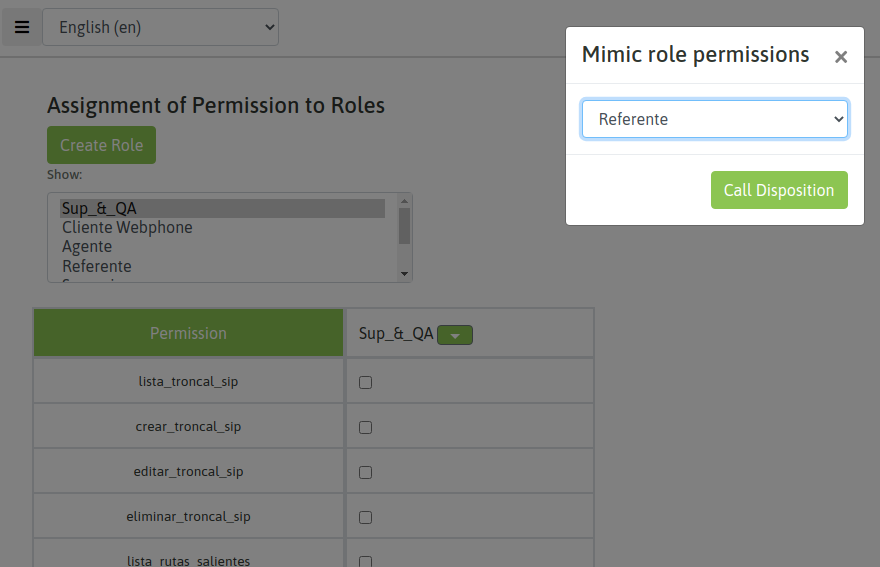Click the crear_troncal_sip permission name
The height and width of the screenshot is (567, 880).
[188, 427]
